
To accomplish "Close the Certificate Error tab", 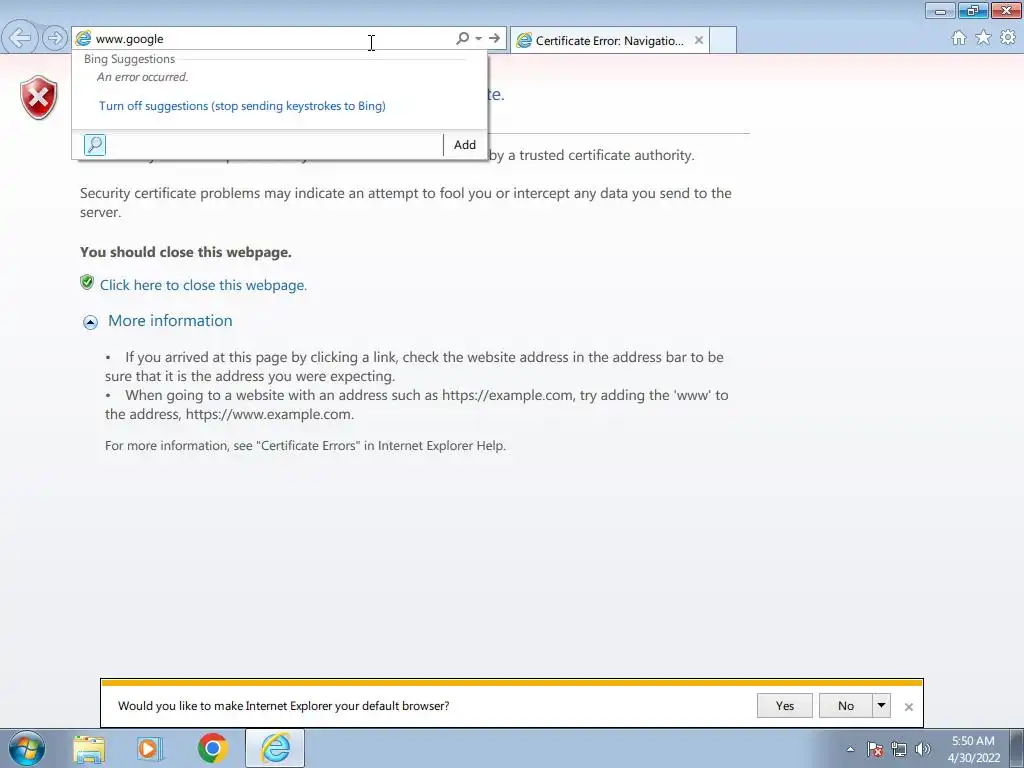I will [699, 40].
